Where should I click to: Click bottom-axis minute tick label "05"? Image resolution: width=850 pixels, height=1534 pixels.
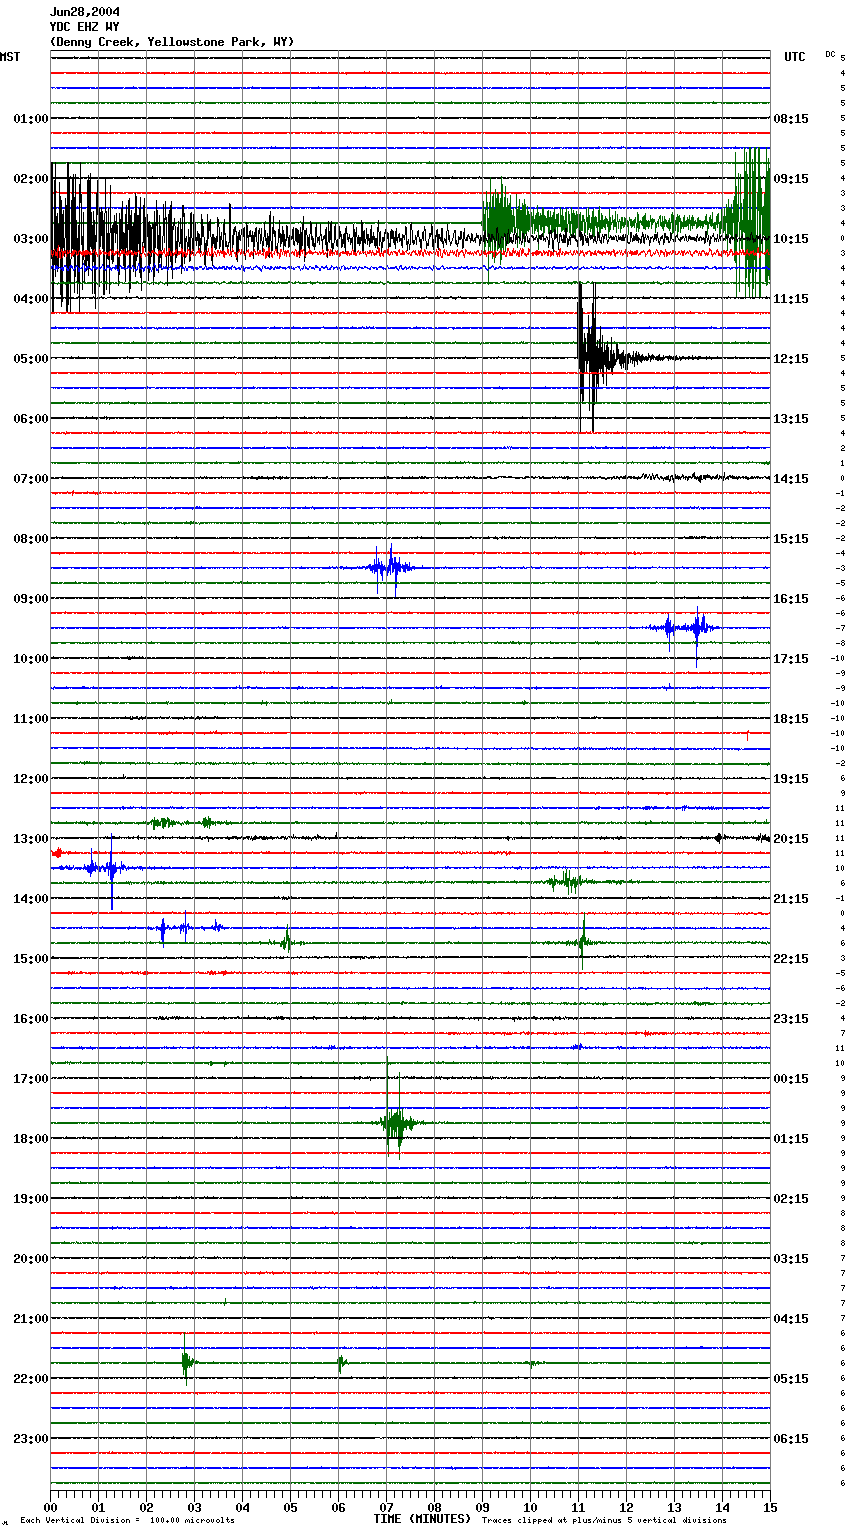(290, 1507)
